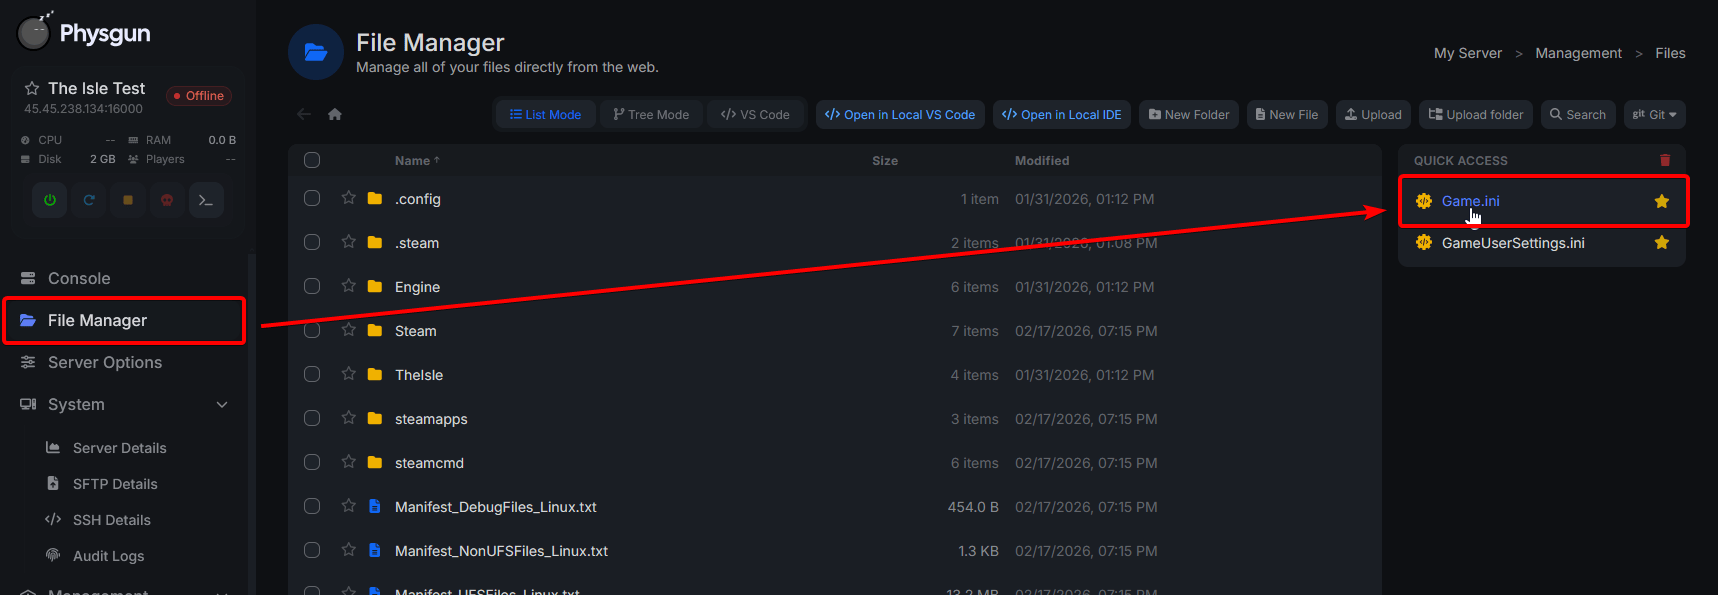Star Manifest_NonUFSFiles_Linux.txt file
1718x595 pixels.
click(x=348, y=550)
